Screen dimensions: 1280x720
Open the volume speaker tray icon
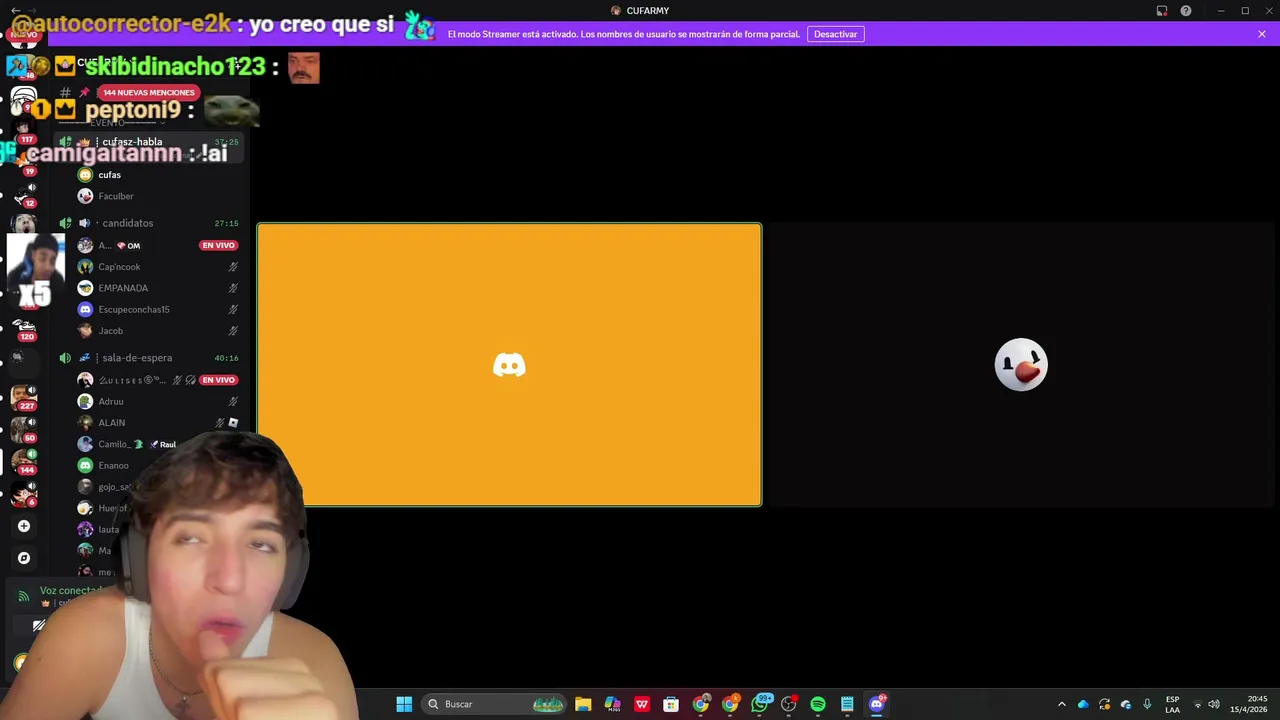click(x=1214, y=704)
